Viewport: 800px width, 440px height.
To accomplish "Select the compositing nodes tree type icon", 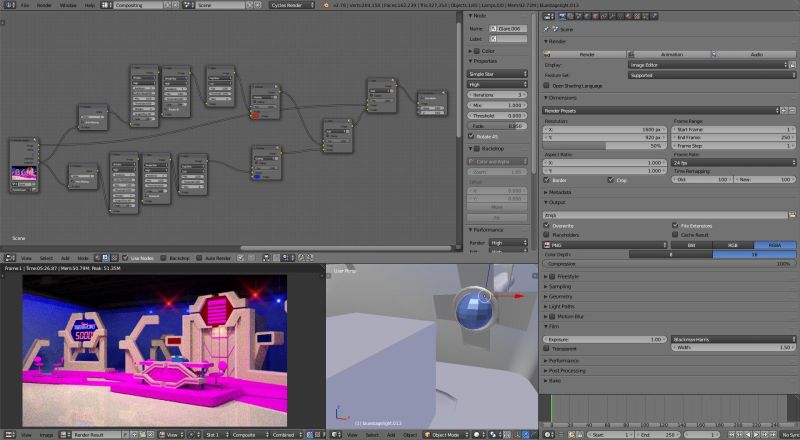I will tap(105, 258).
